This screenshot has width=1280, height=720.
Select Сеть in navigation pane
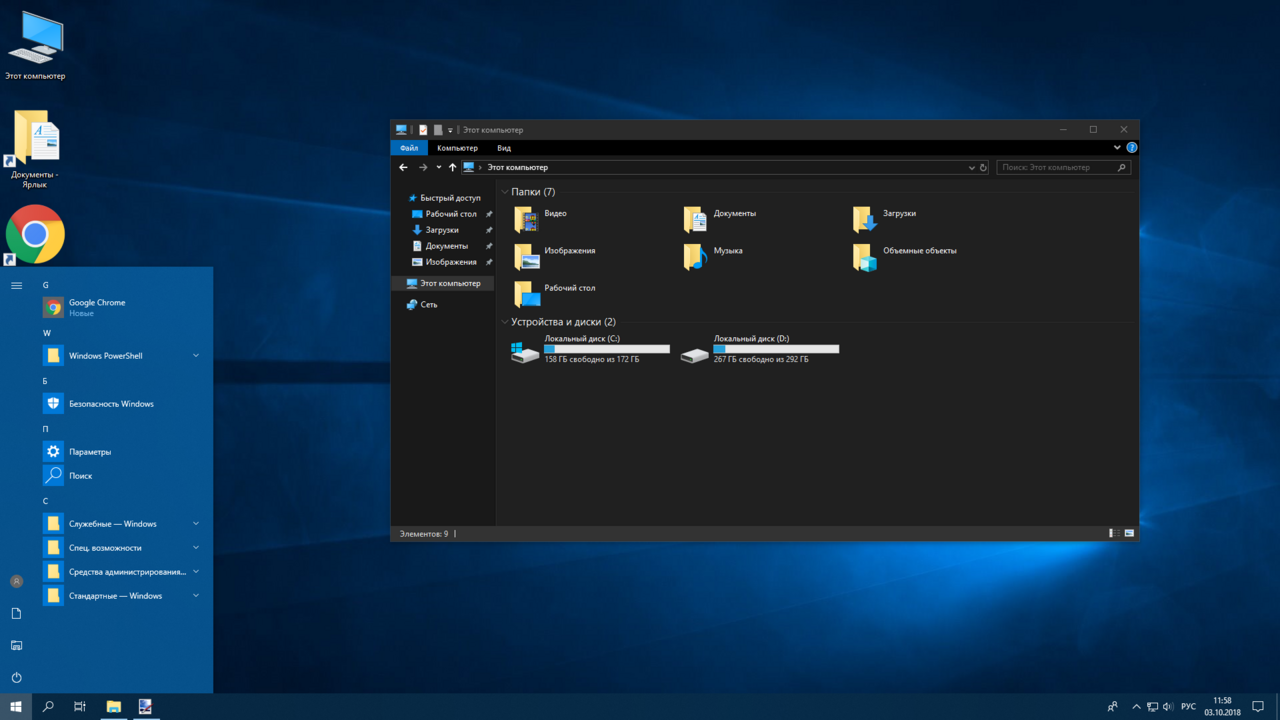tap(422, 305)
